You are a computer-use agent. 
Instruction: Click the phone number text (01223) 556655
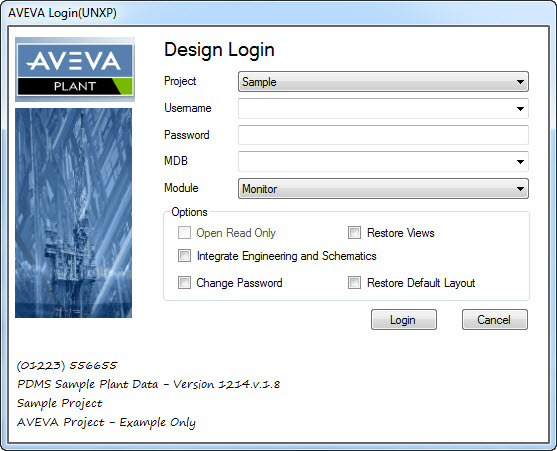67,365
